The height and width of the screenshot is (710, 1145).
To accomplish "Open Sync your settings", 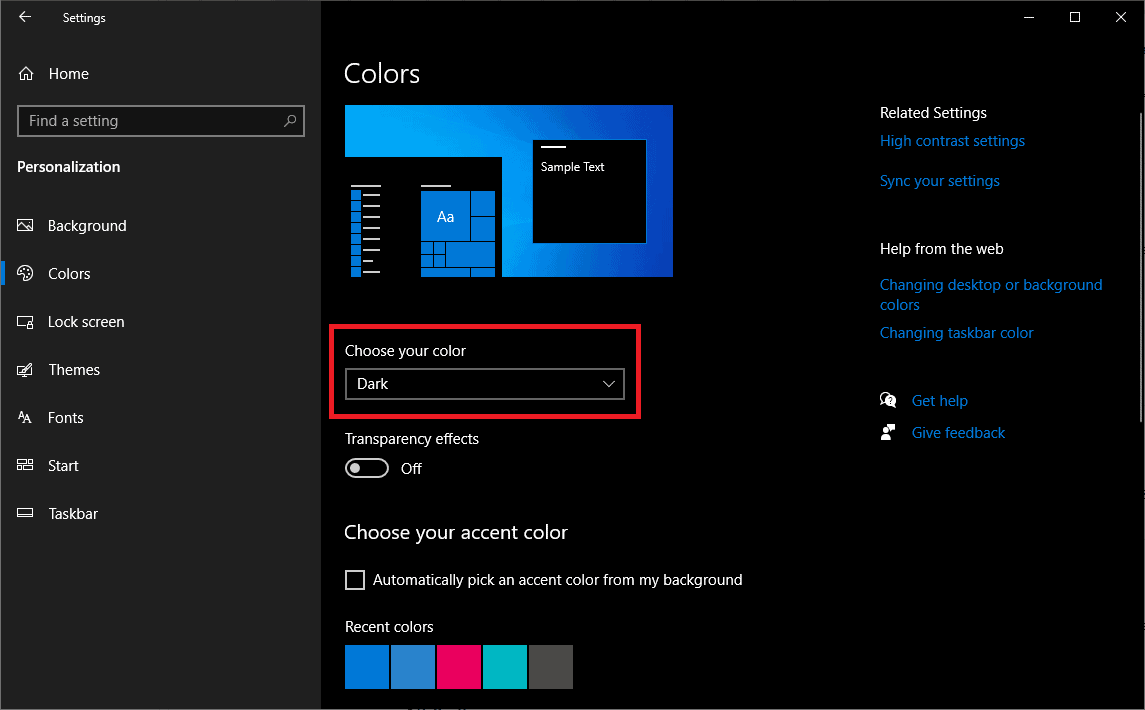I will 939,180.
